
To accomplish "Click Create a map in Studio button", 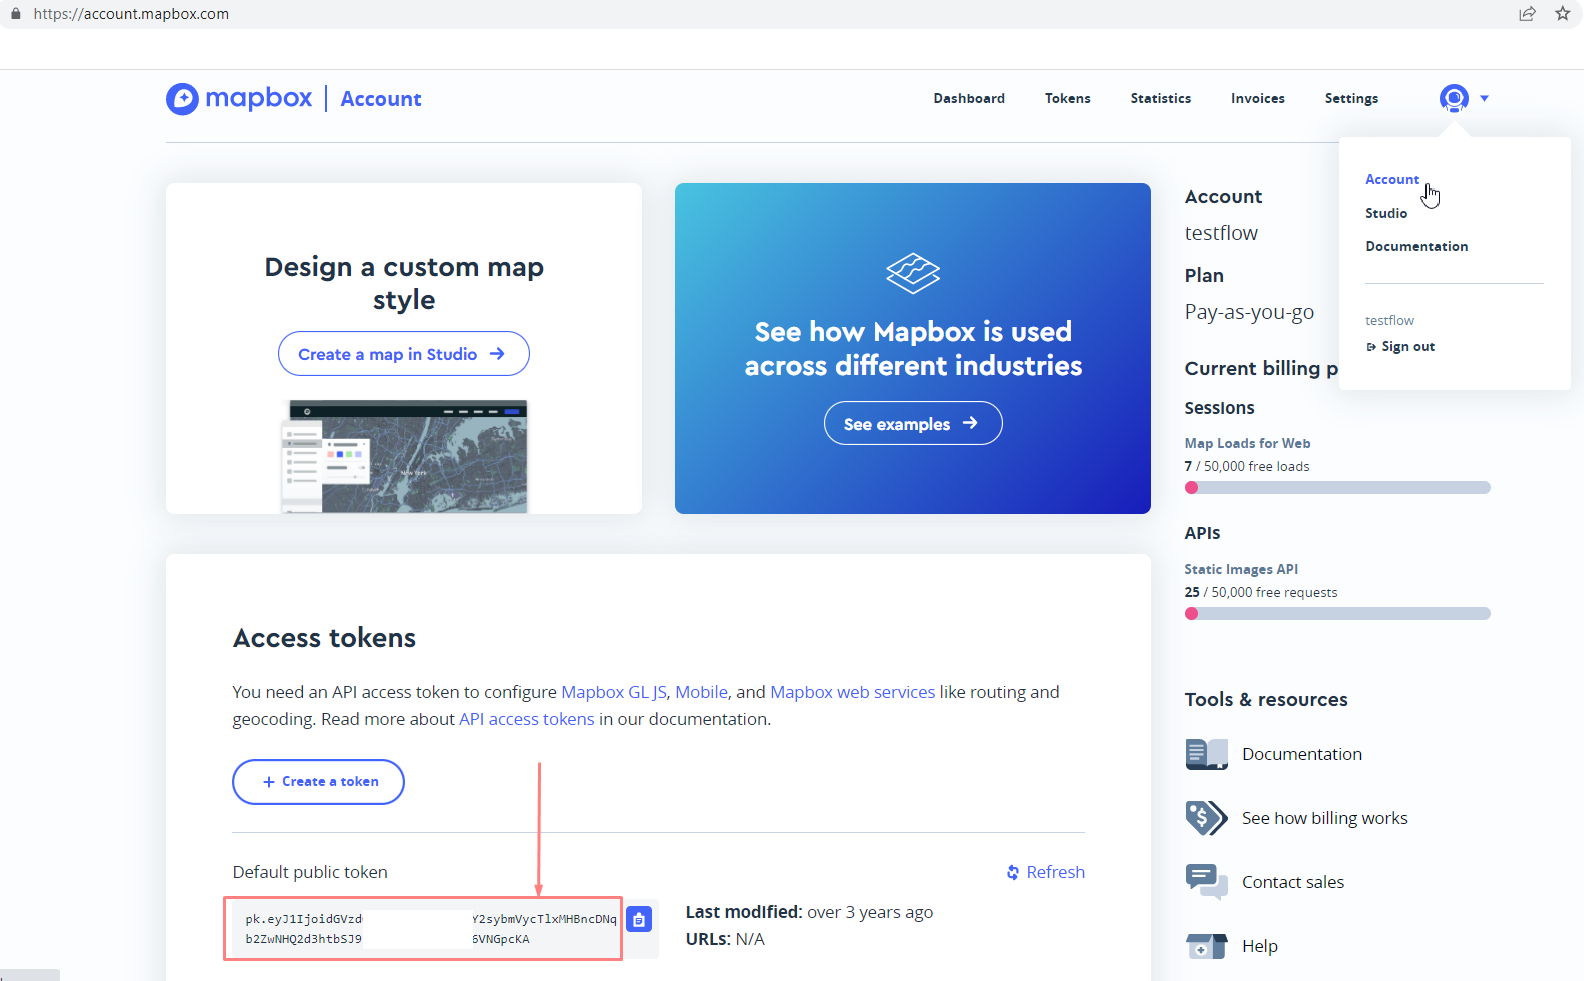I will tap(404, 354).
